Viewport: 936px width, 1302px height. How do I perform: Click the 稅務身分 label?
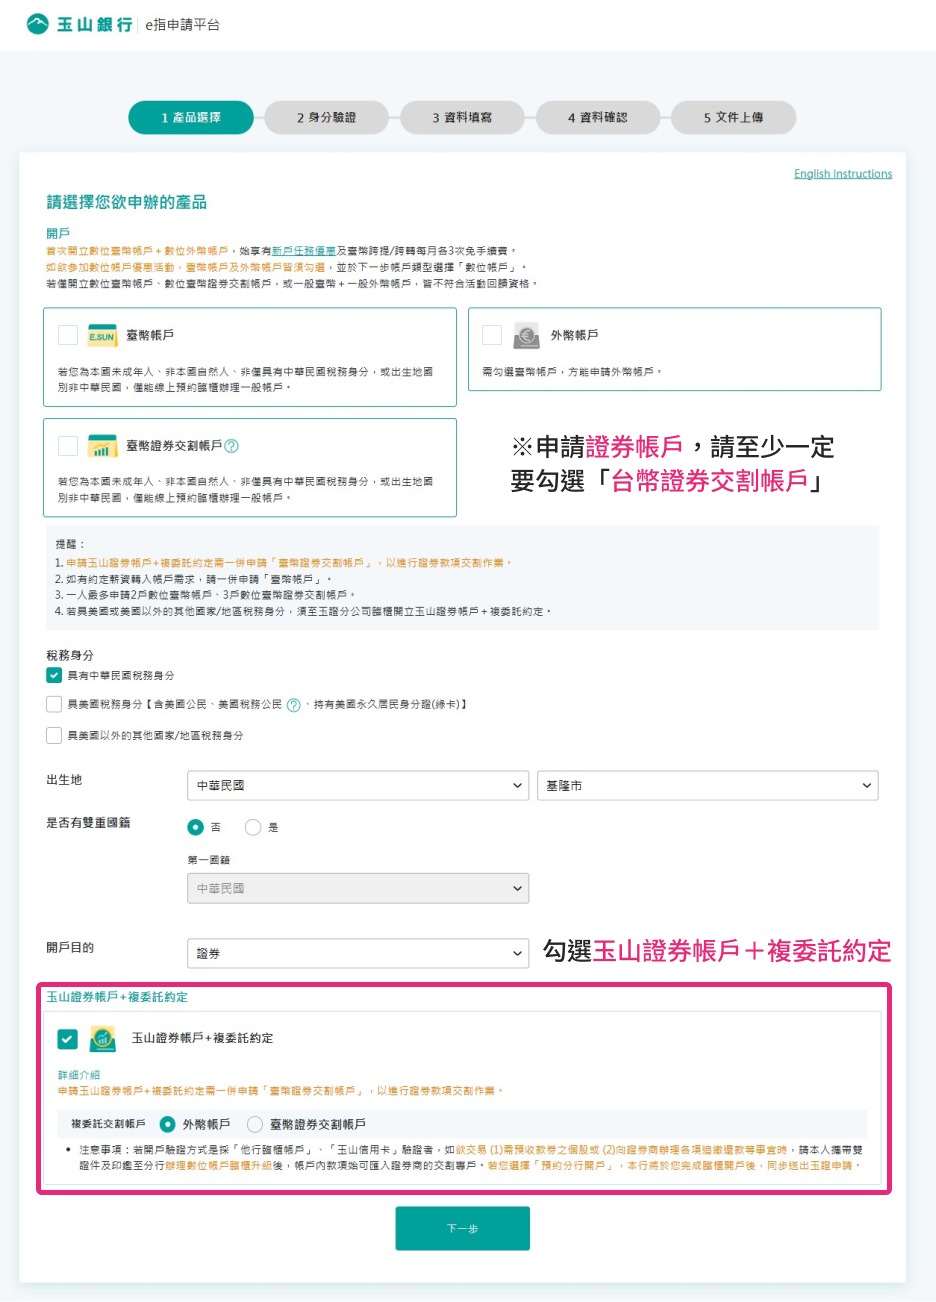coord(70,655)
